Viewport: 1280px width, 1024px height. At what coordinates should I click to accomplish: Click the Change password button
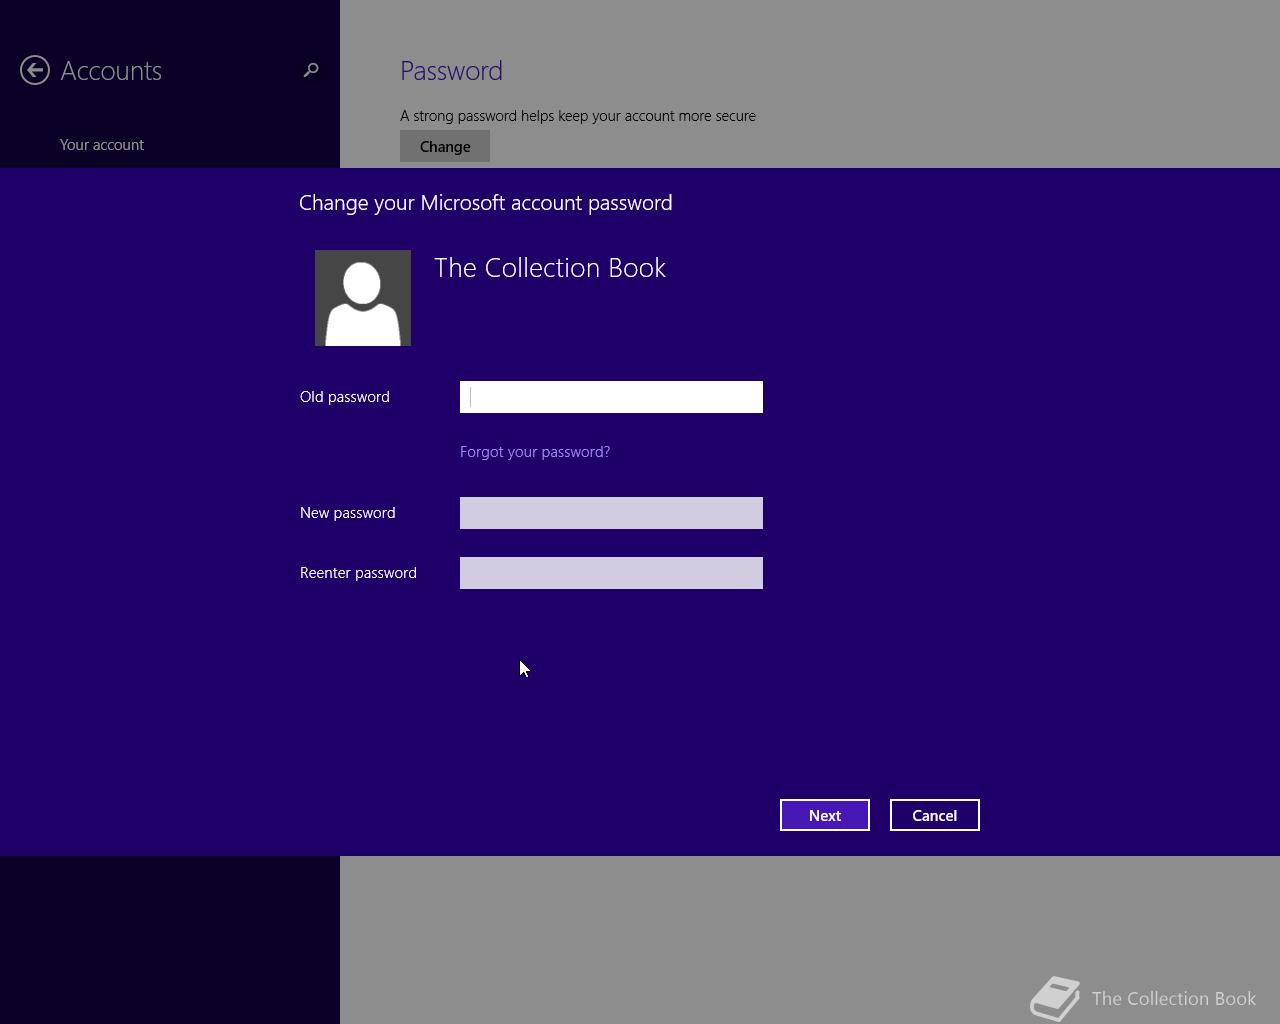[x=445, y=146]
